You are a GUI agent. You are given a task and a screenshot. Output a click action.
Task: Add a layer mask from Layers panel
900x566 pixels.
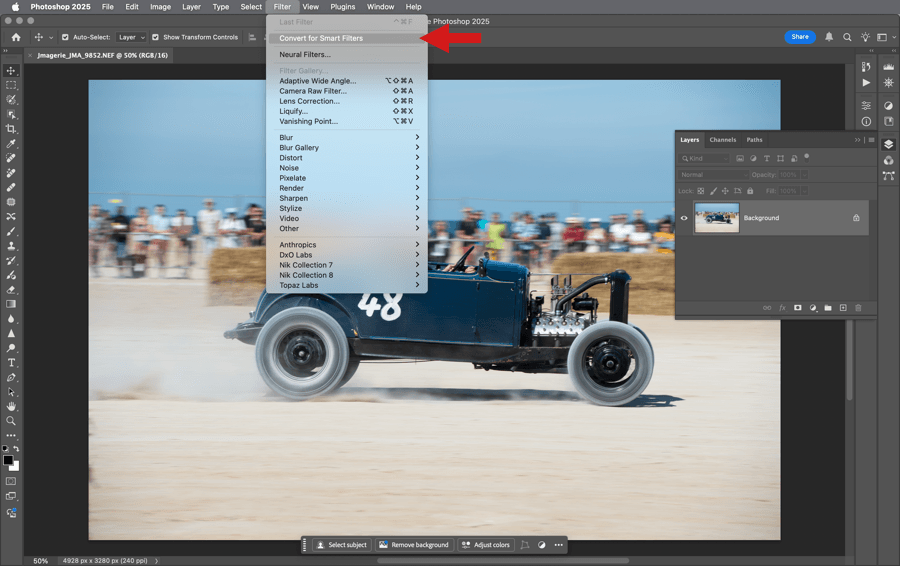(x=798, y=308)
